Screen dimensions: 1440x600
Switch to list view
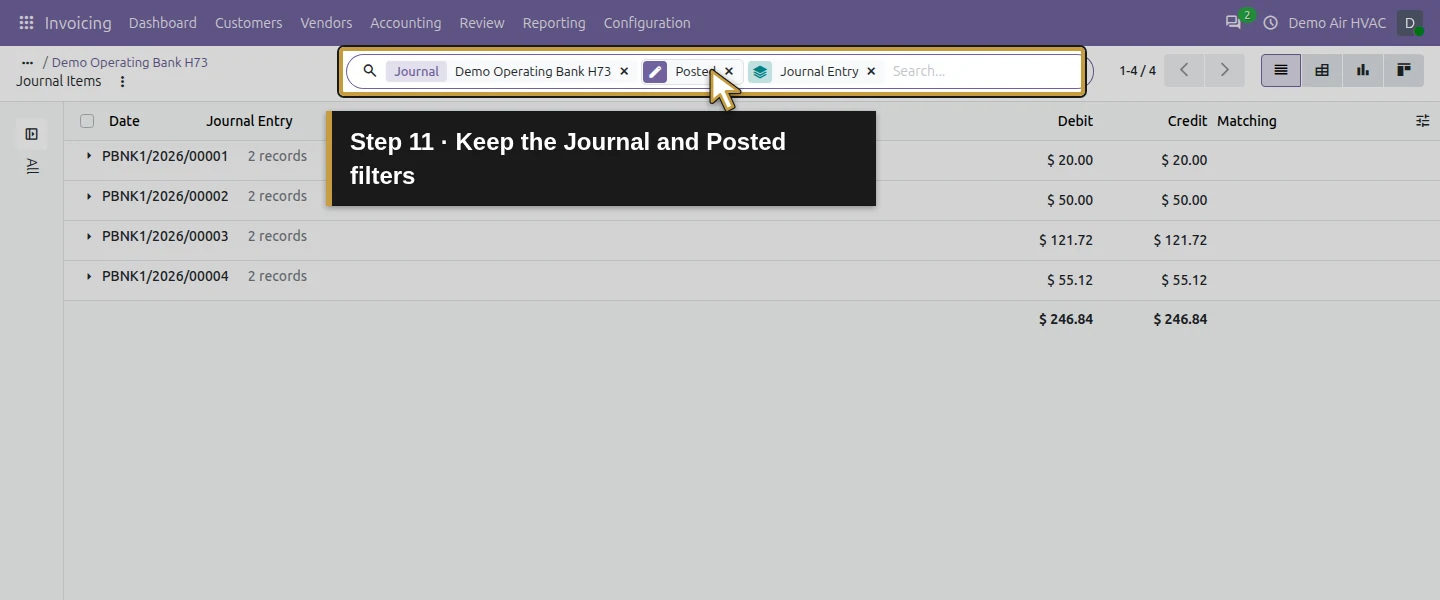[x=1281, y=70]
